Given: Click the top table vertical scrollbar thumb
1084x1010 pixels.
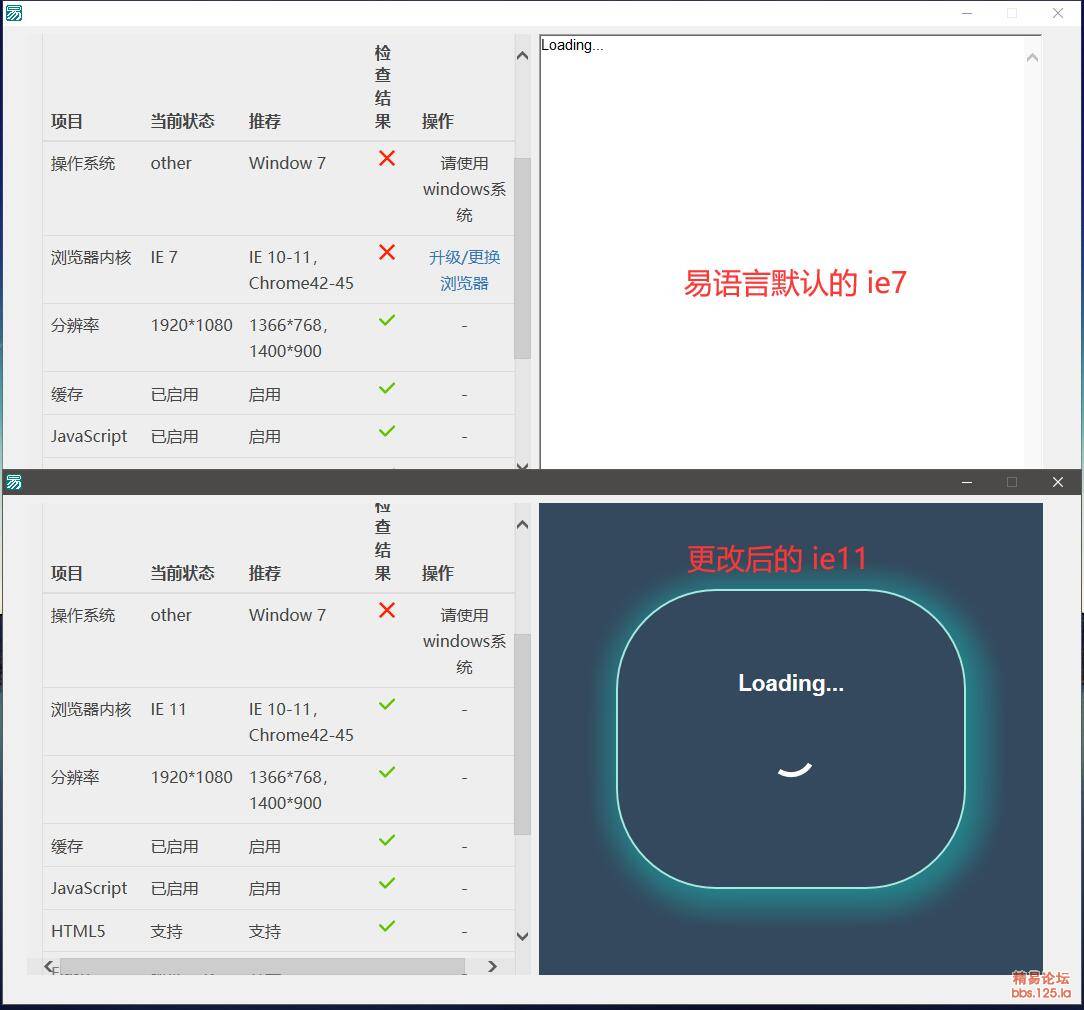Looking at the screenshot, I should pos(523,259).
